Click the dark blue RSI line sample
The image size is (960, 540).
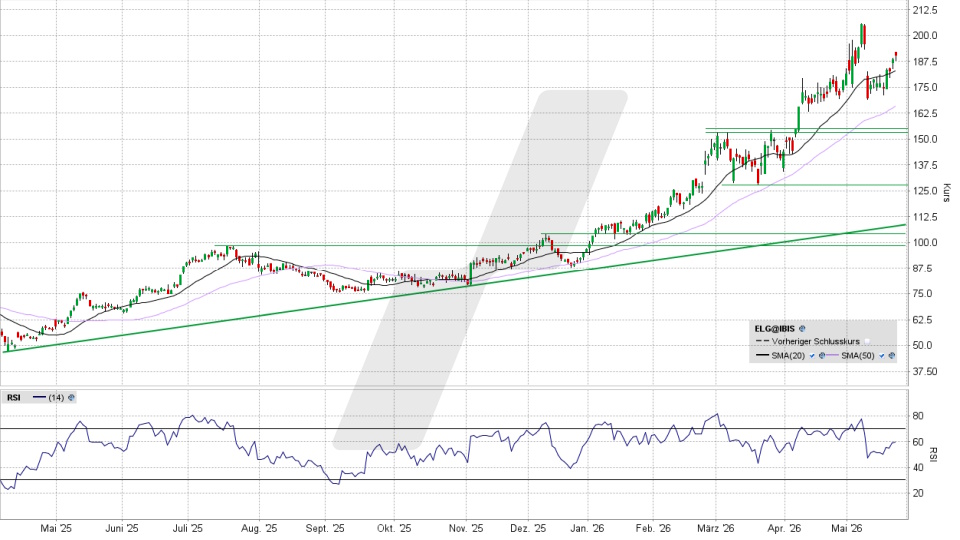[39, 398]
